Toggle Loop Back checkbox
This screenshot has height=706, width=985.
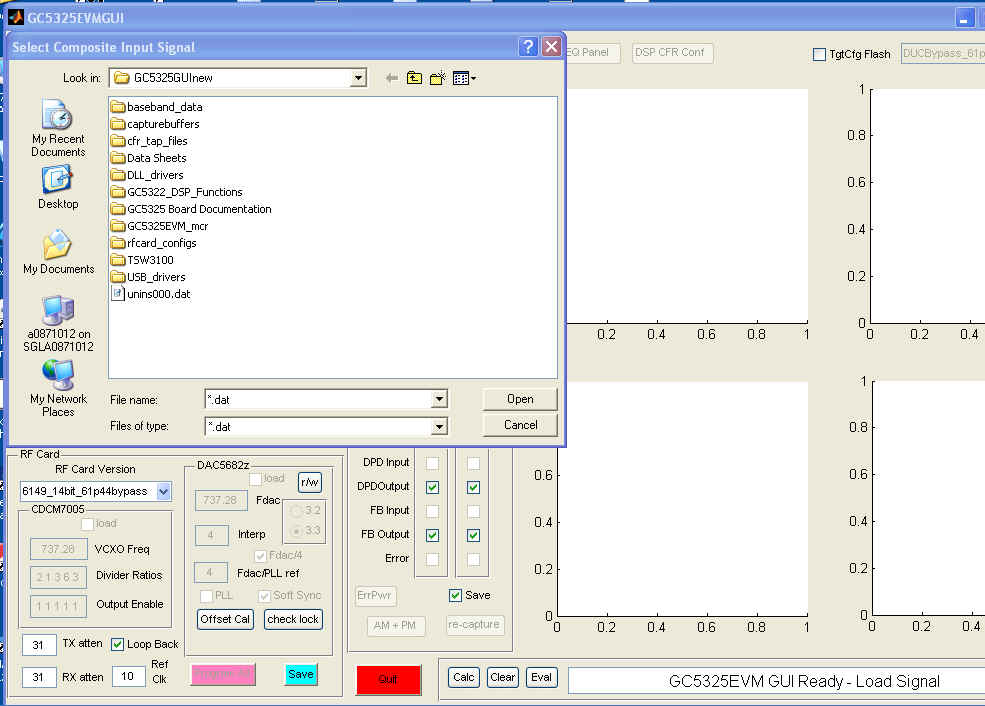tap(117, 644)
